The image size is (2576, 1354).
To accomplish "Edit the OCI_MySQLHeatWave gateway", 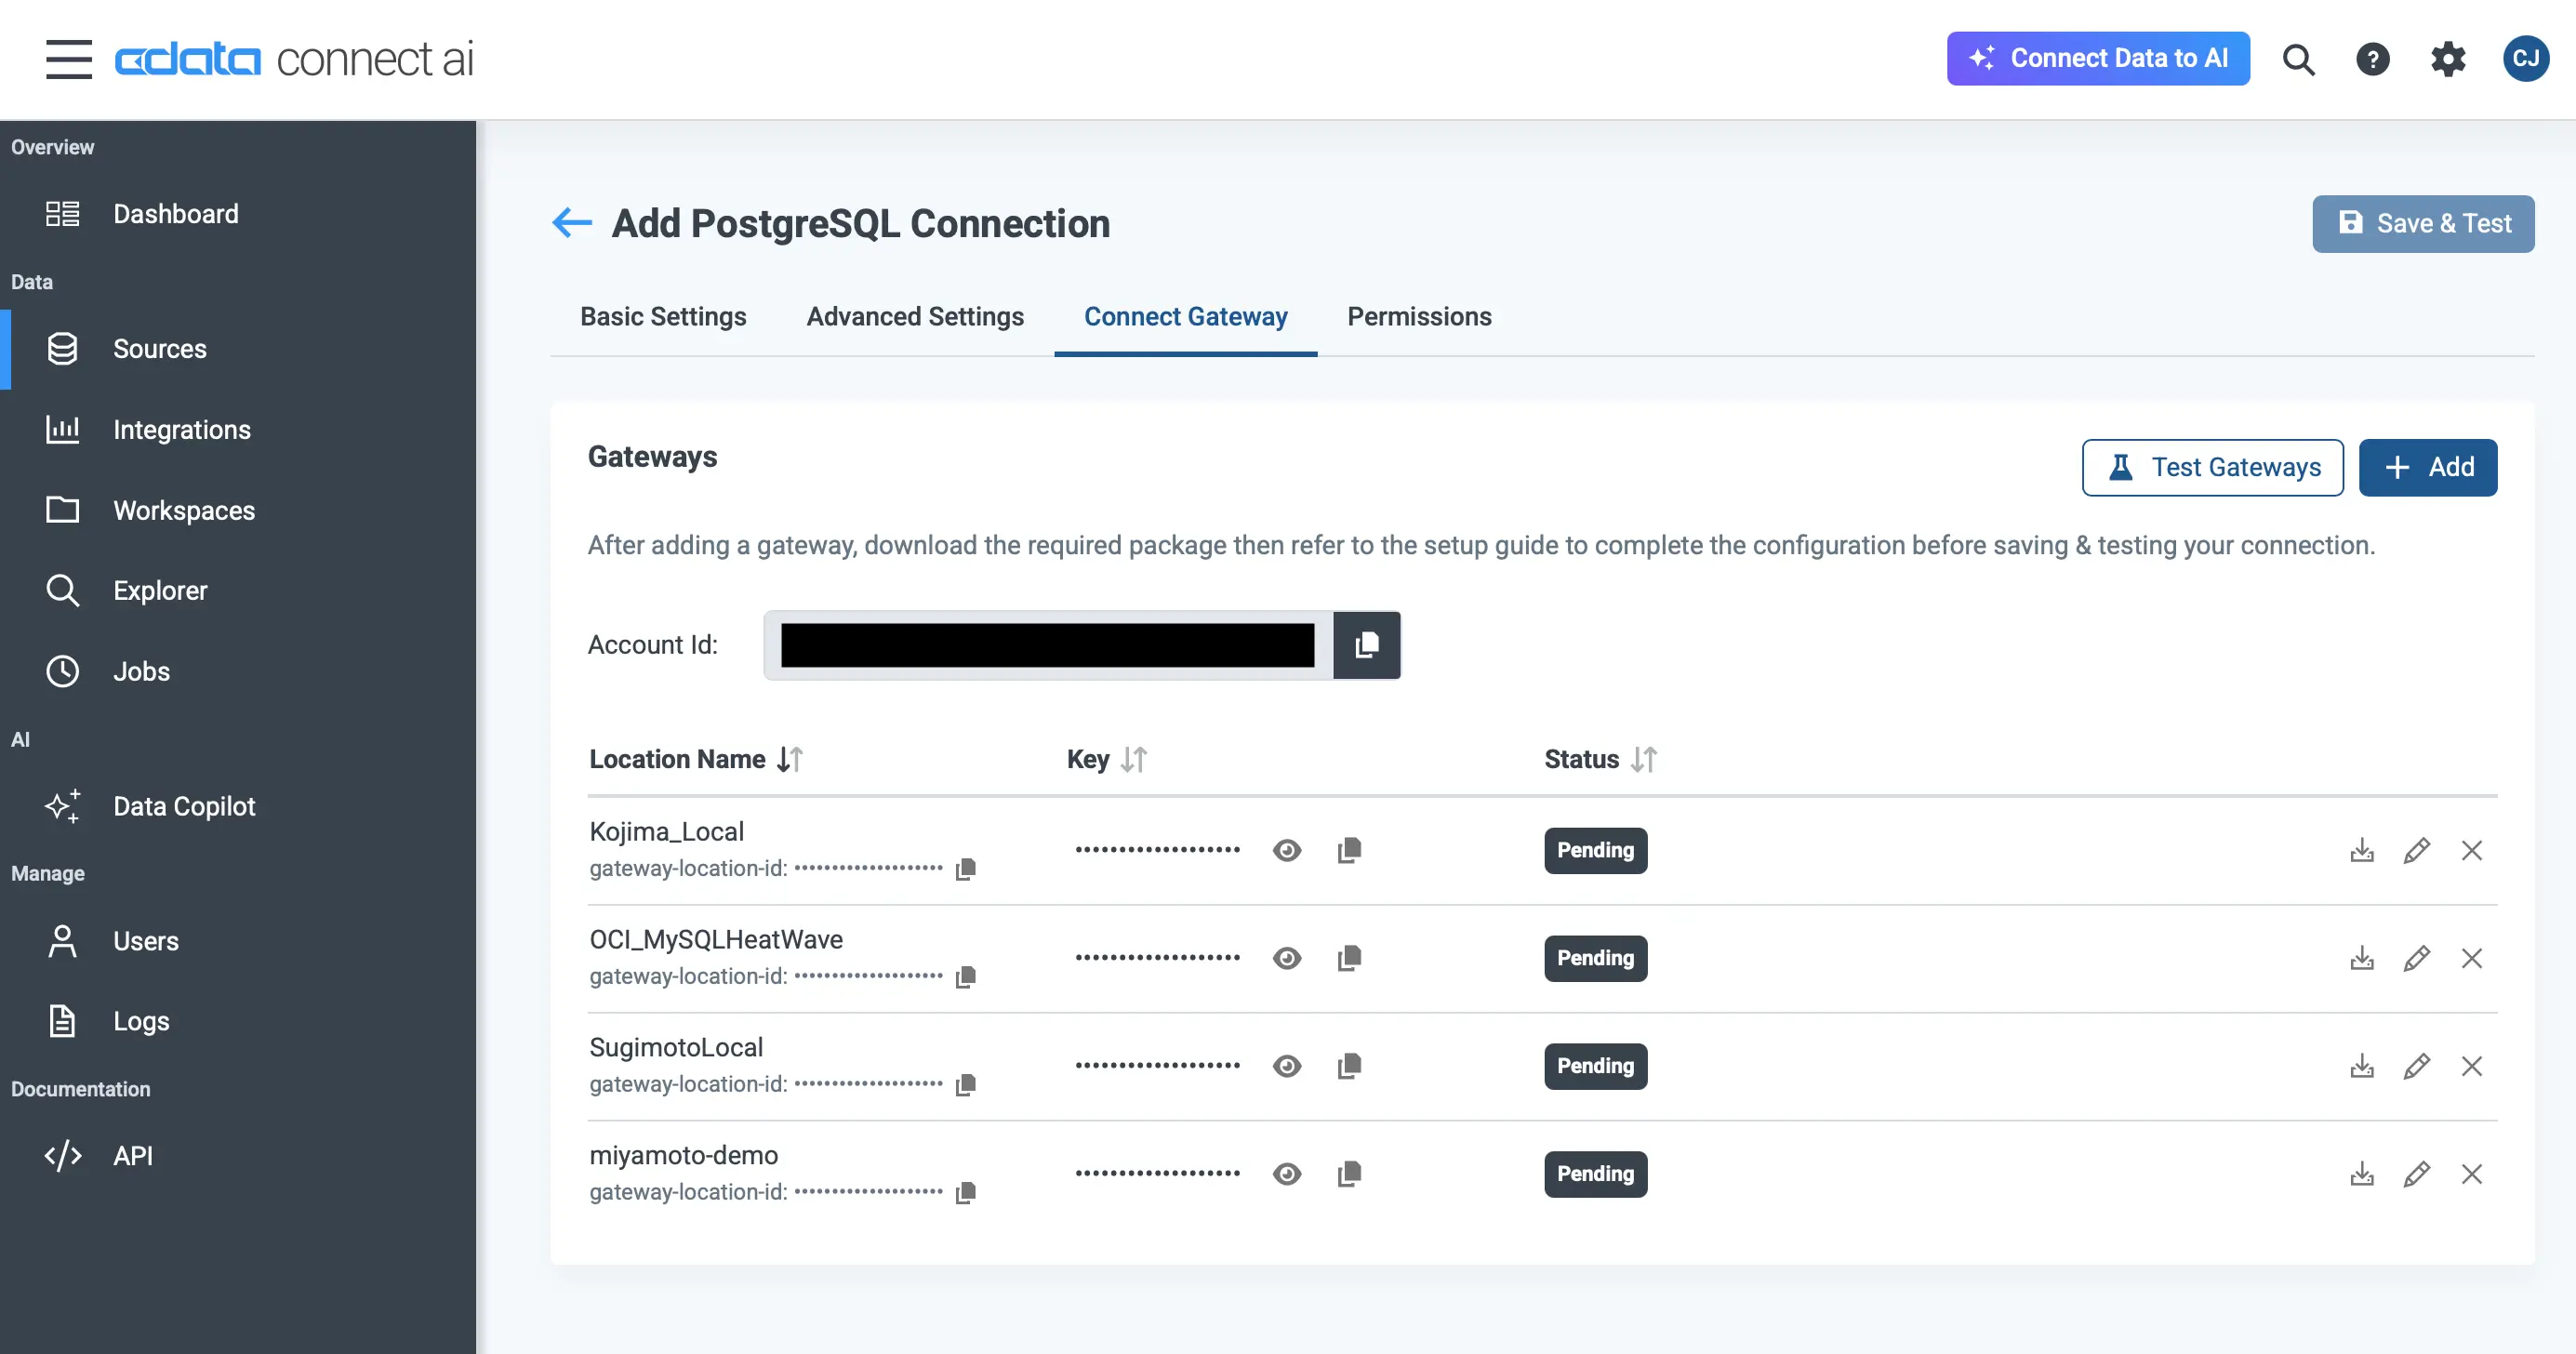I will tap(2416, 958).
